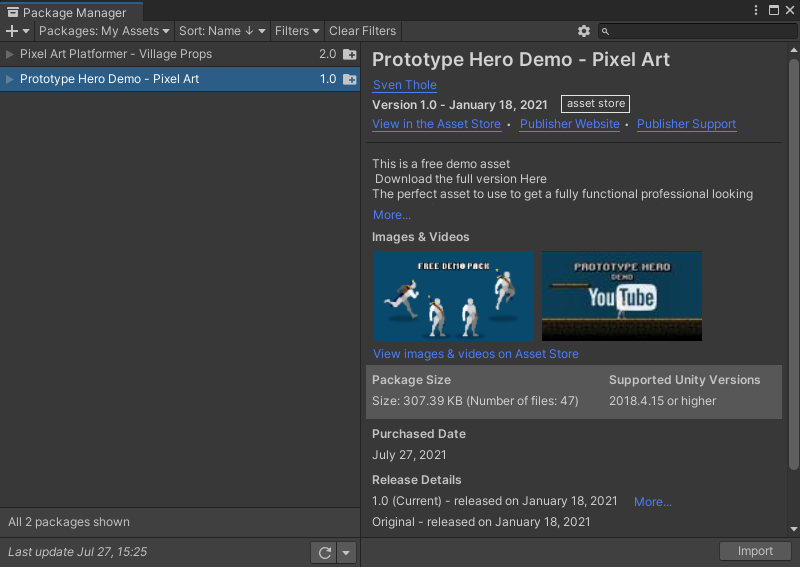Screen dimensions: 800x567
Task: Select Prototype Hero Demo - Pixel Art package
Action: pos(180,79)
